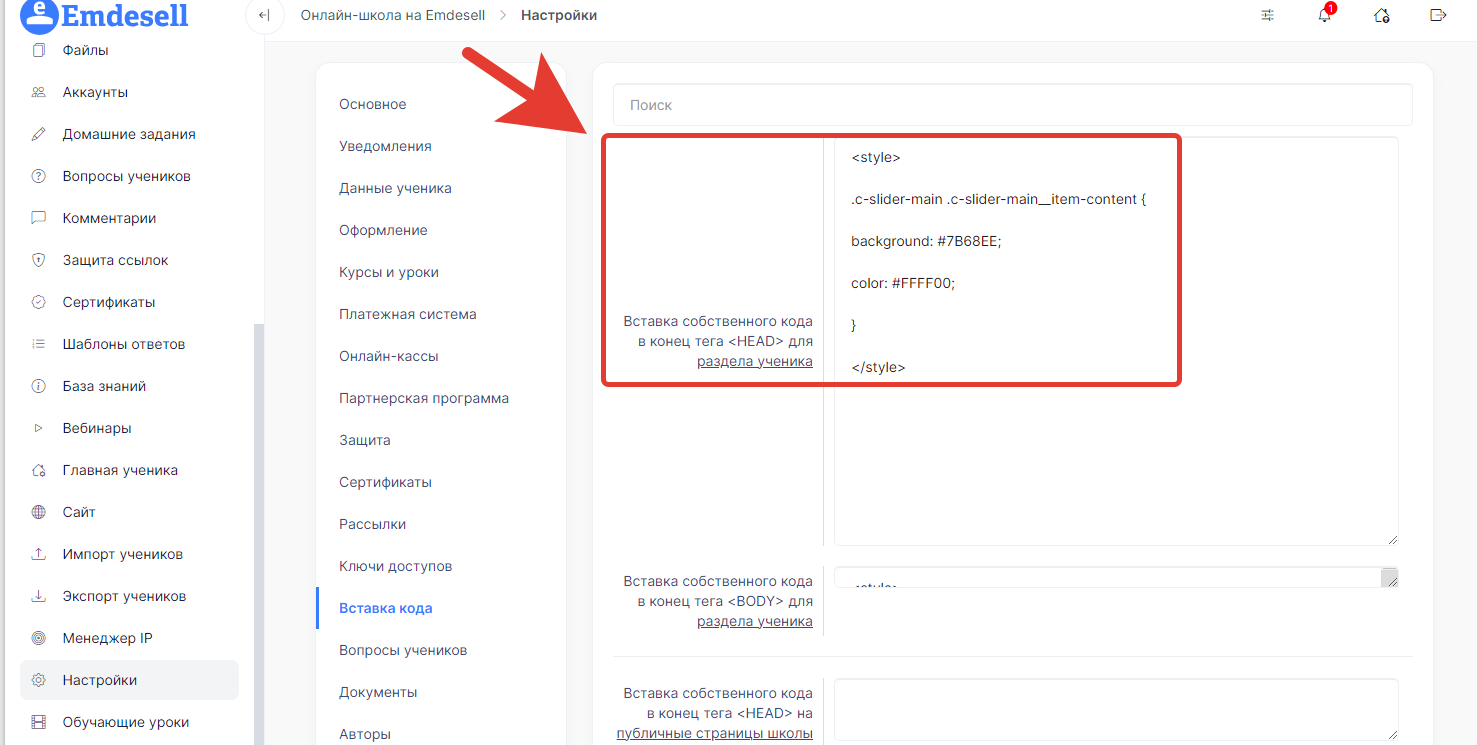Screen dimensions: 1477x745
Task: Click the home icon in top bar
Action: tap(1381, 15)
